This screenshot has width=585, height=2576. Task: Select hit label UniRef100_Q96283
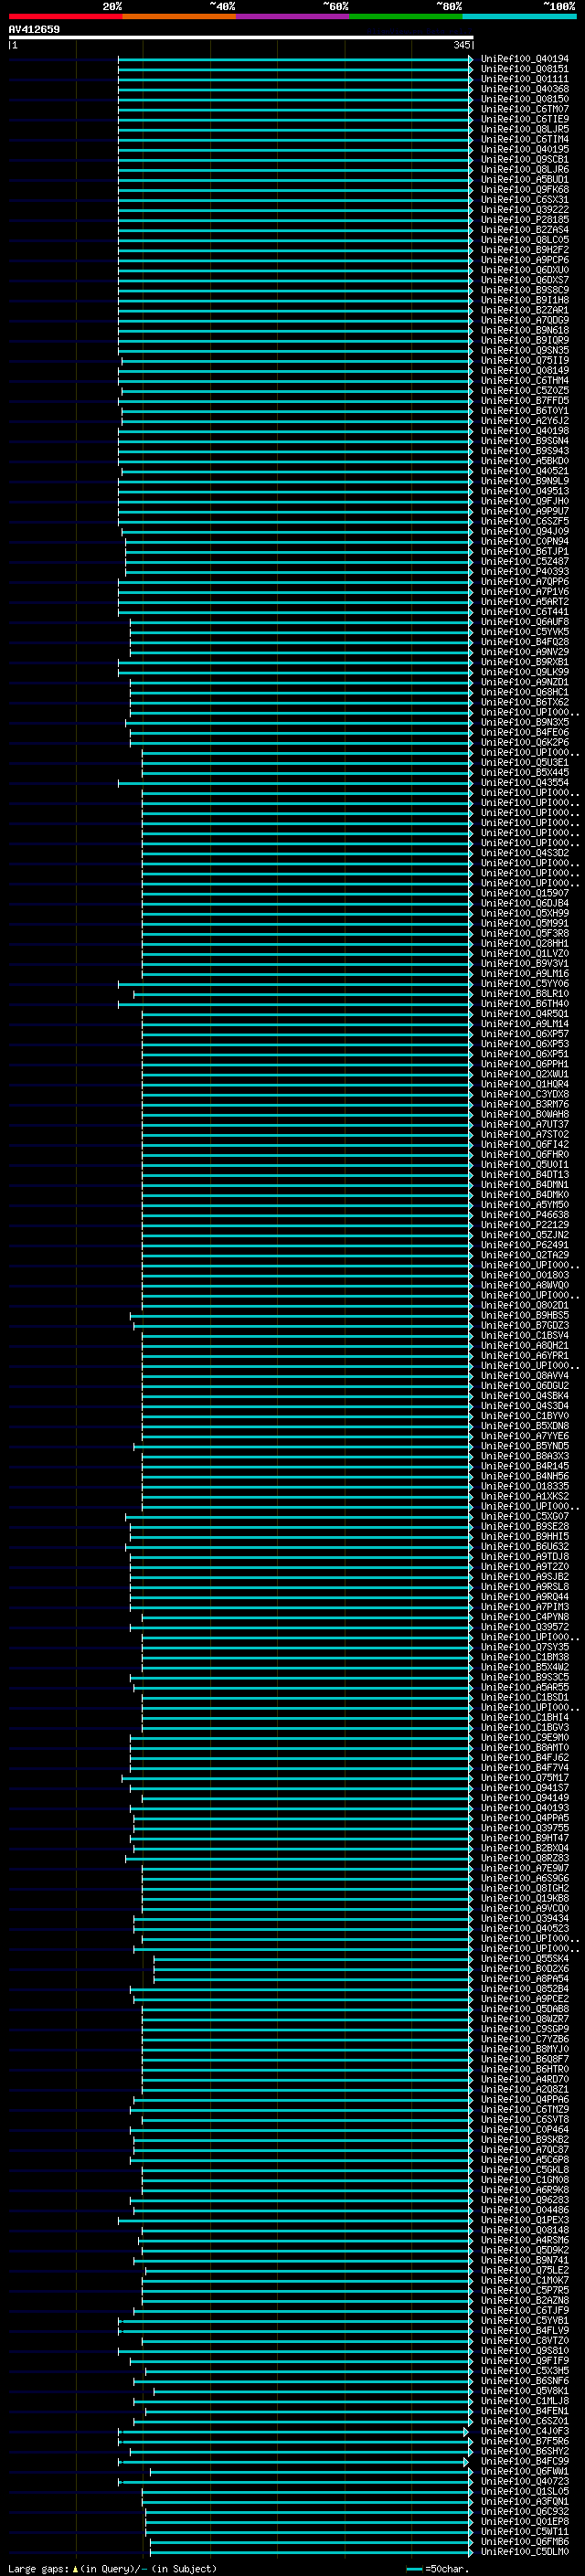pyautogui.click(x=524, y=2199)
